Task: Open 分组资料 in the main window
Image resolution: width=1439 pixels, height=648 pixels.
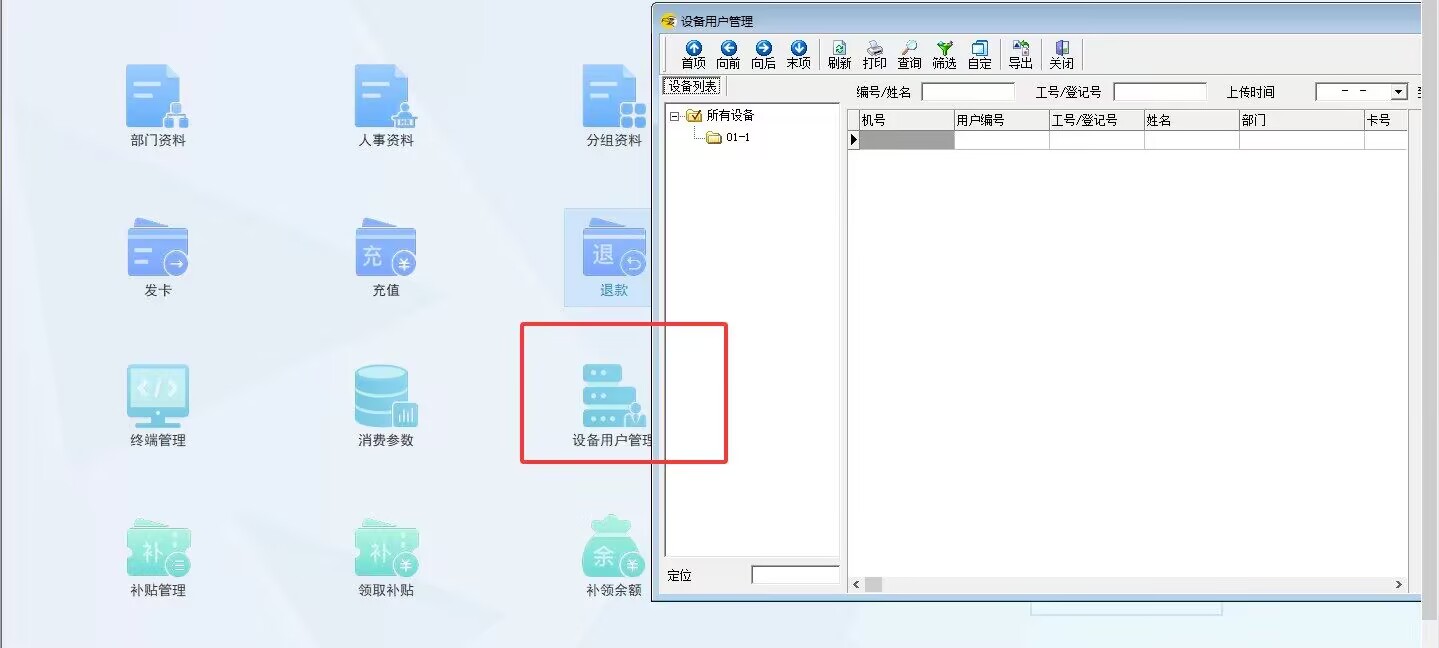Action: [x=614, y=106]
